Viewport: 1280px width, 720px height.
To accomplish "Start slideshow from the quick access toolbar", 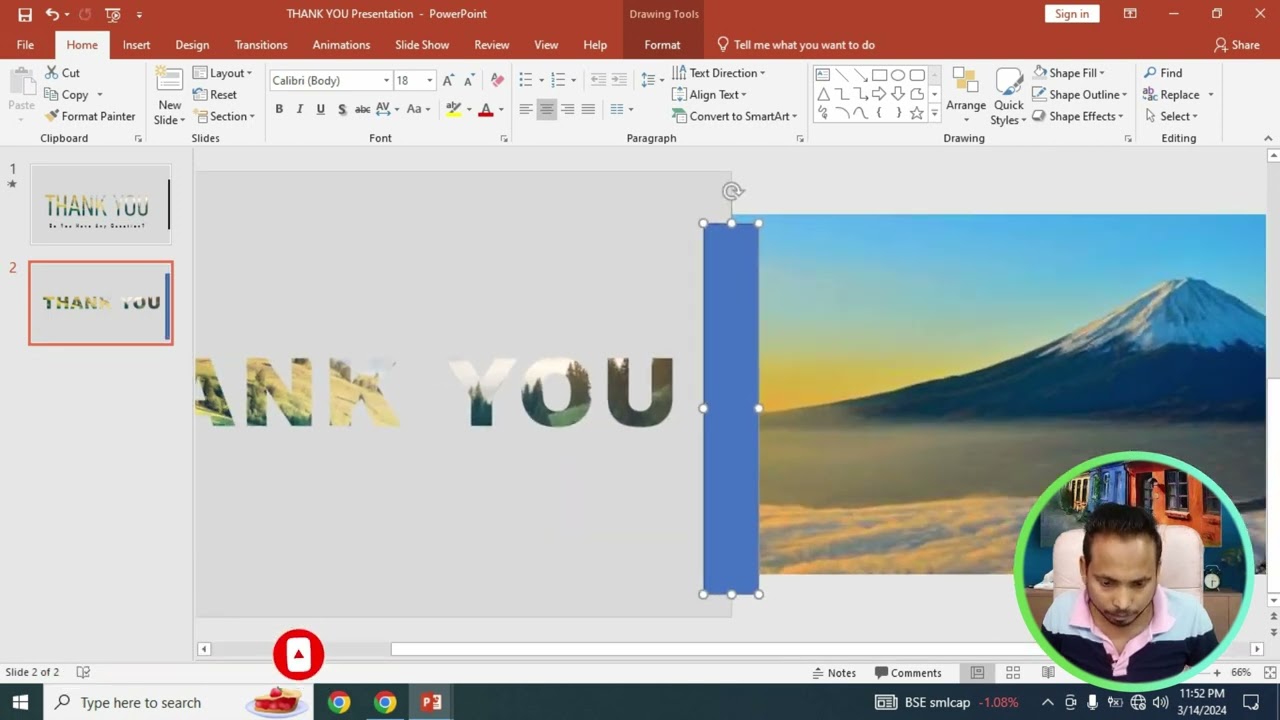I will [112, 14].
